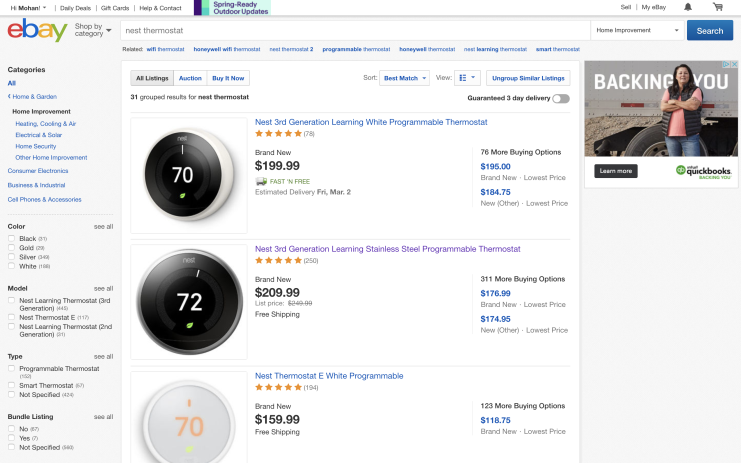Check Nest Learning Thermostat 2nd Generation filter
Screen dimensions: 741x463
(11, 326)
